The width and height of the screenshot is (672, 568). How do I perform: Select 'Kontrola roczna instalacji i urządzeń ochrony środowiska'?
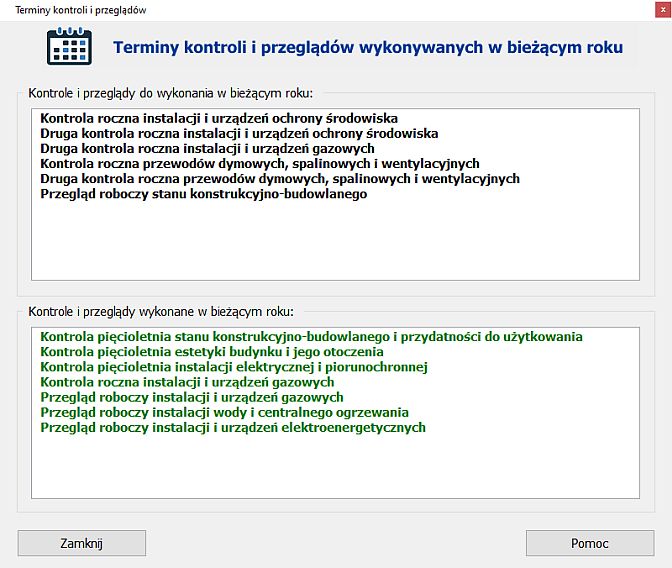click(219, 118)
